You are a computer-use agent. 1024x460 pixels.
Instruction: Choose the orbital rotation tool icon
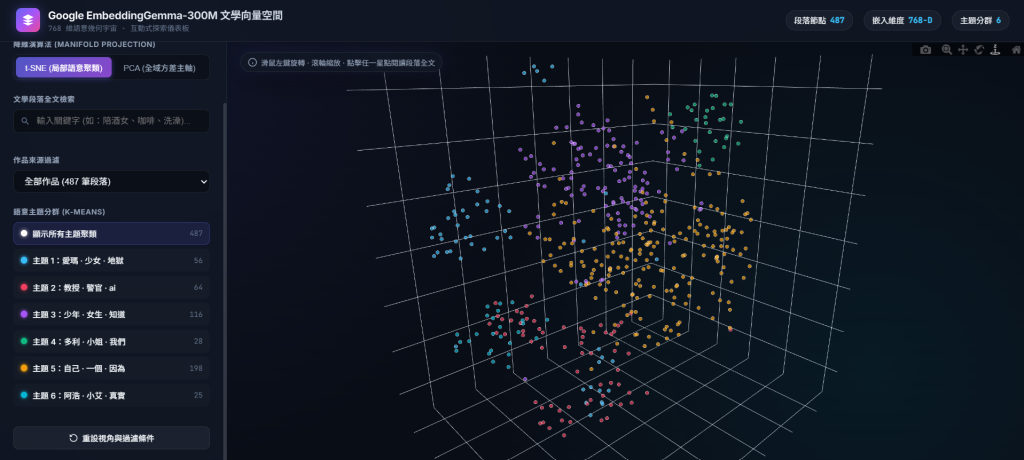(x=979, y=50)
